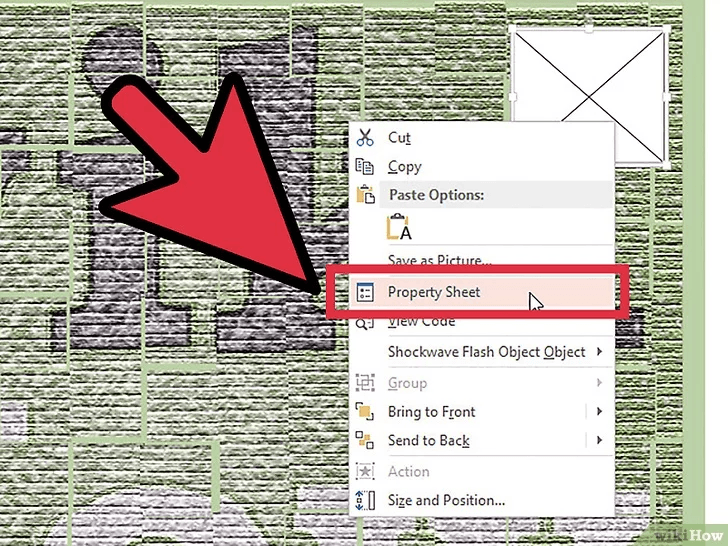Click the Property Sheet icon
728x546 pixels.
point(365,292)
